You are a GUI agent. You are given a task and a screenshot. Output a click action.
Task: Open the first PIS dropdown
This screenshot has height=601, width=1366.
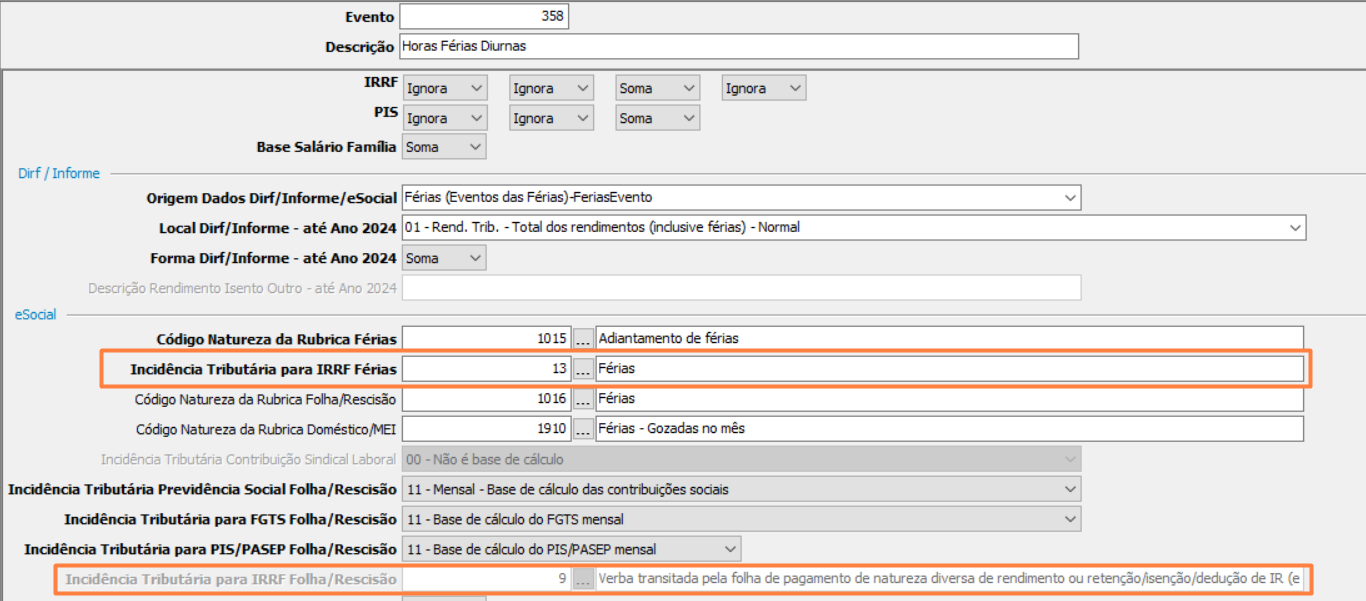[445, 118]
